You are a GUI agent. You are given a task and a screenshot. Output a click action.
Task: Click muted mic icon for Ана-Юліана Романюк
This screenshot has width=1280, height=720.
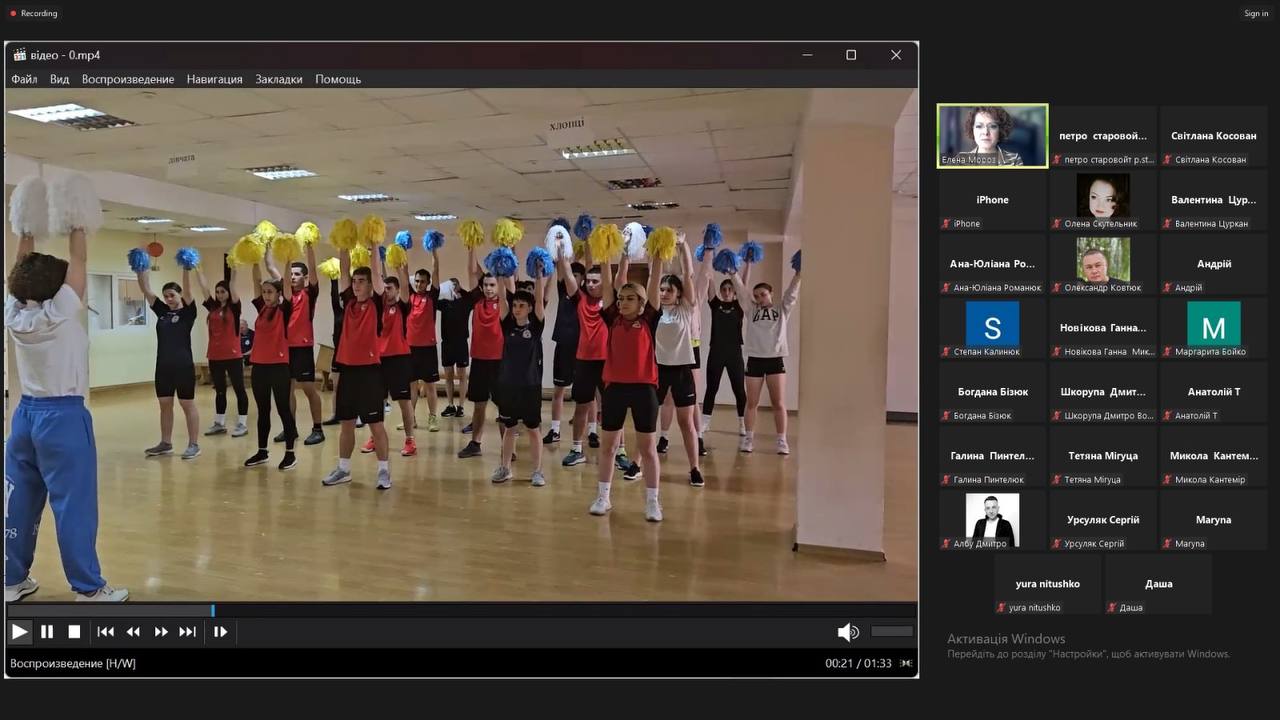tap(946, 288)
